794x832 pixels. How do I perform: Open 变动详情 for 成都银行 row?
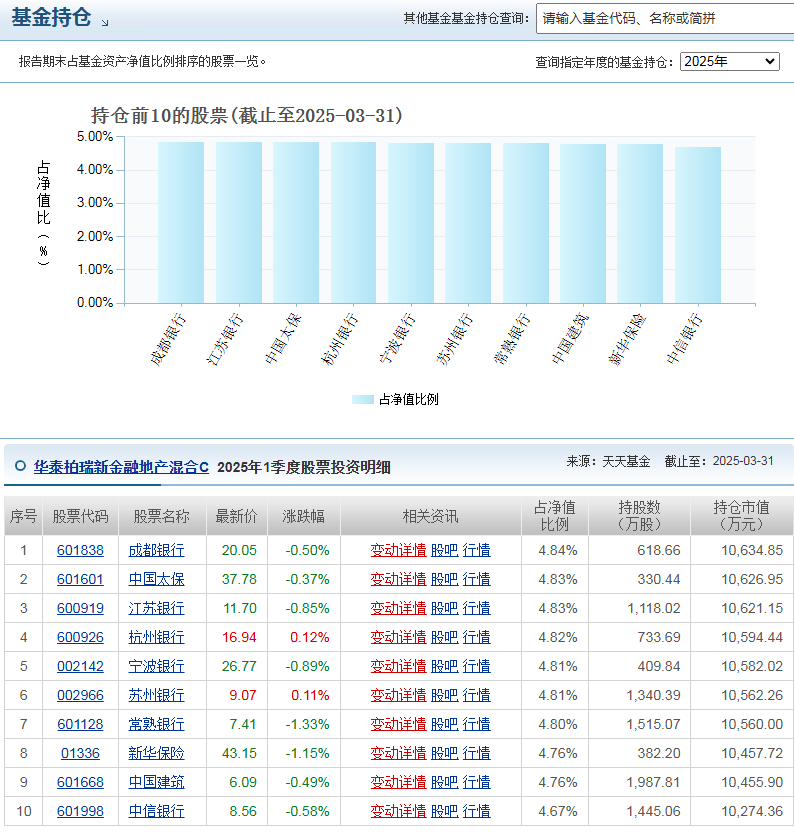(398, 550)
